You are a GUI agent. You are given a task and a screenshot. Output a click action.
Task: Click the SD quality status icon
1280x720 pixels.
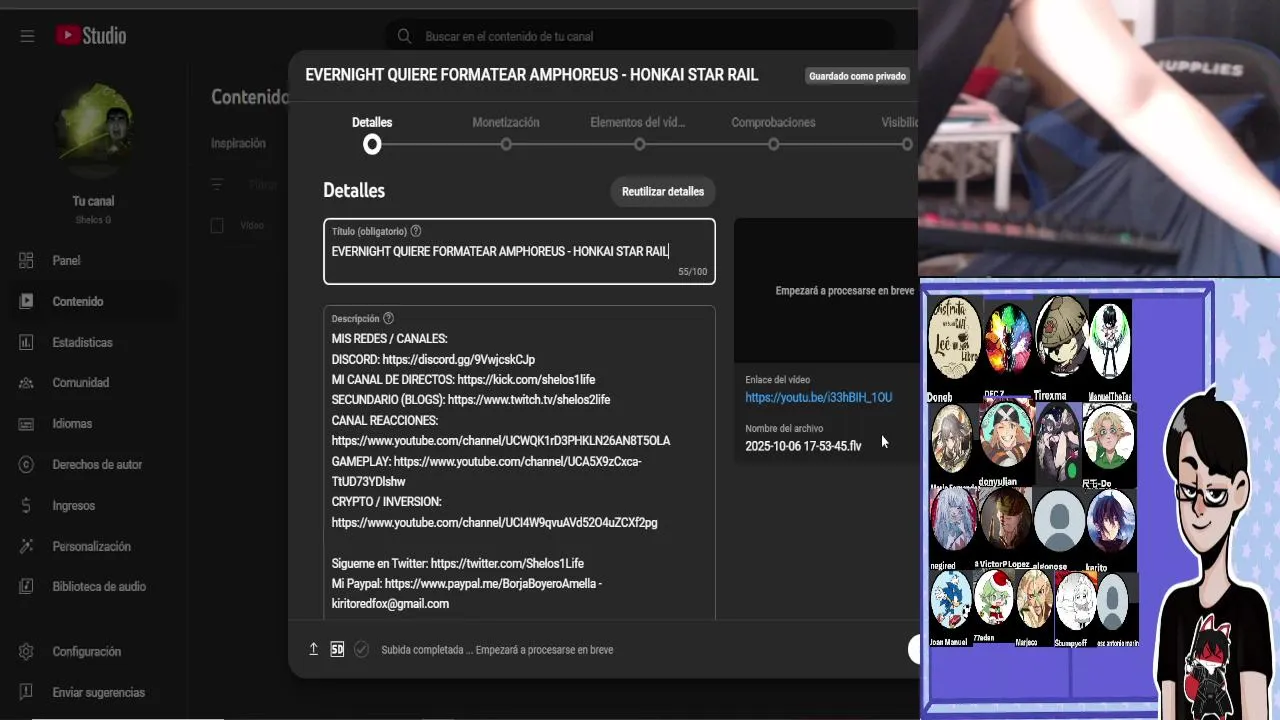pos(337,649)
